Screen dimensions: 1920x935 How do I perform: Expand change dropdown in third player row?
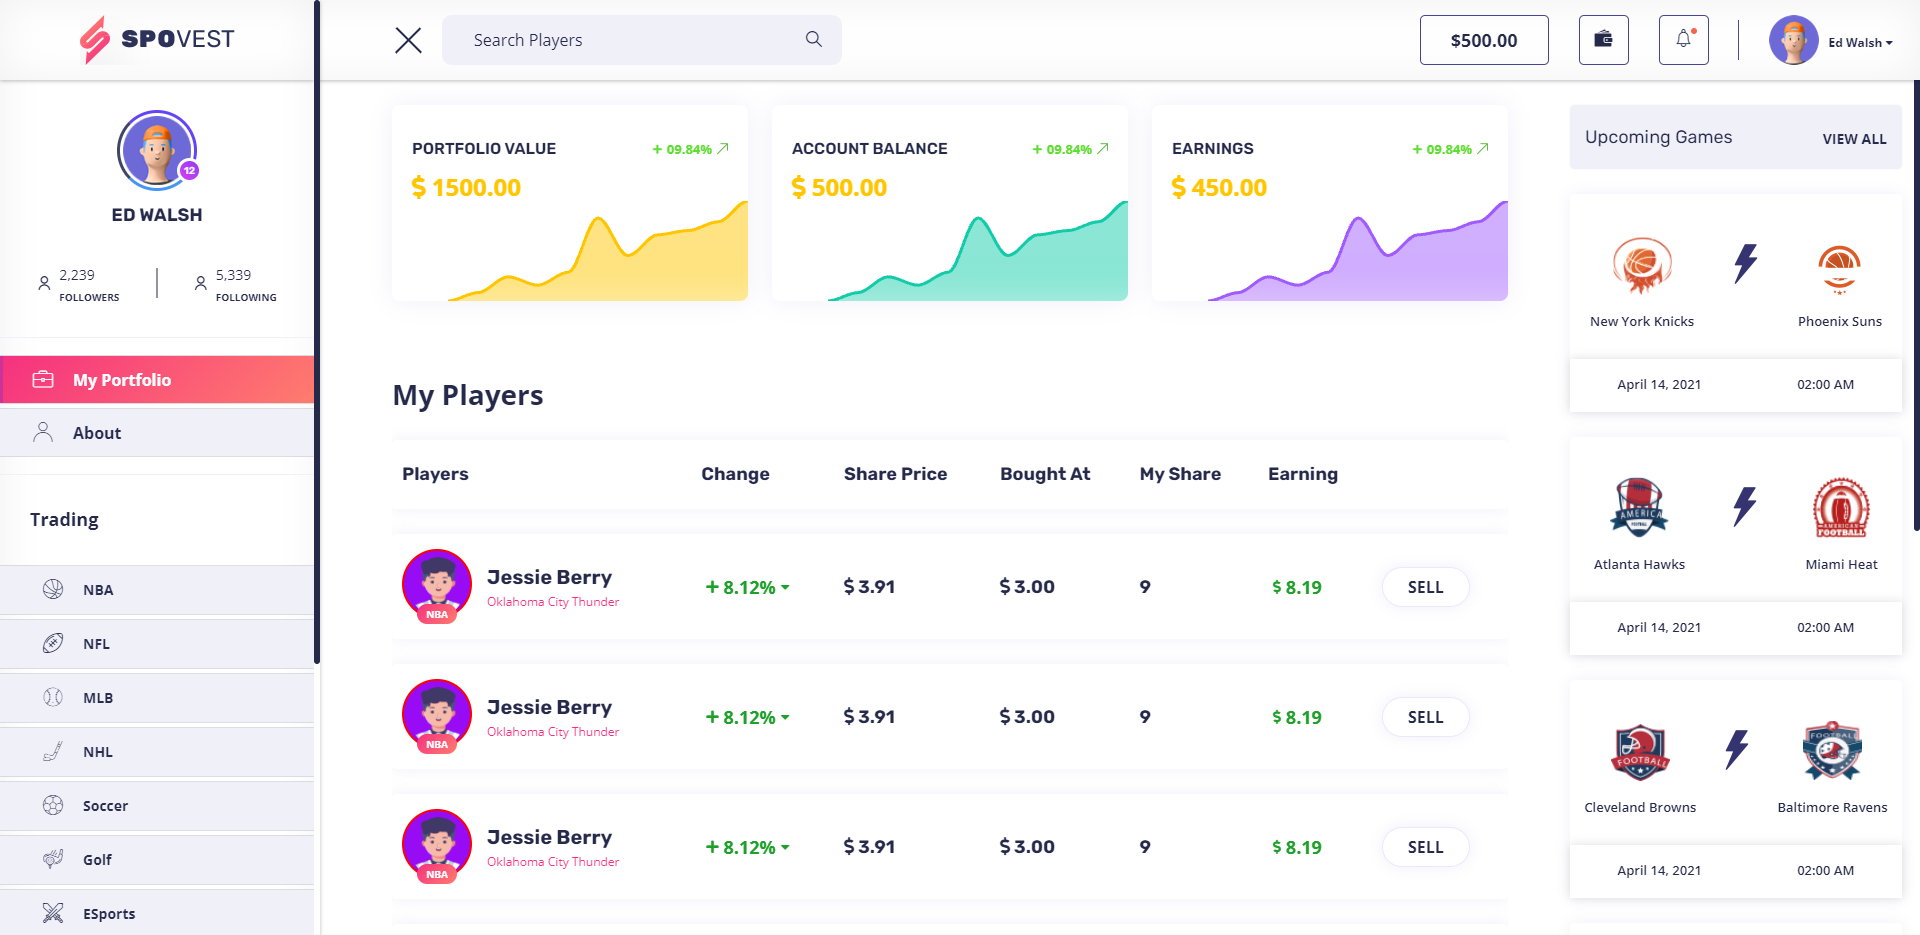785,848
